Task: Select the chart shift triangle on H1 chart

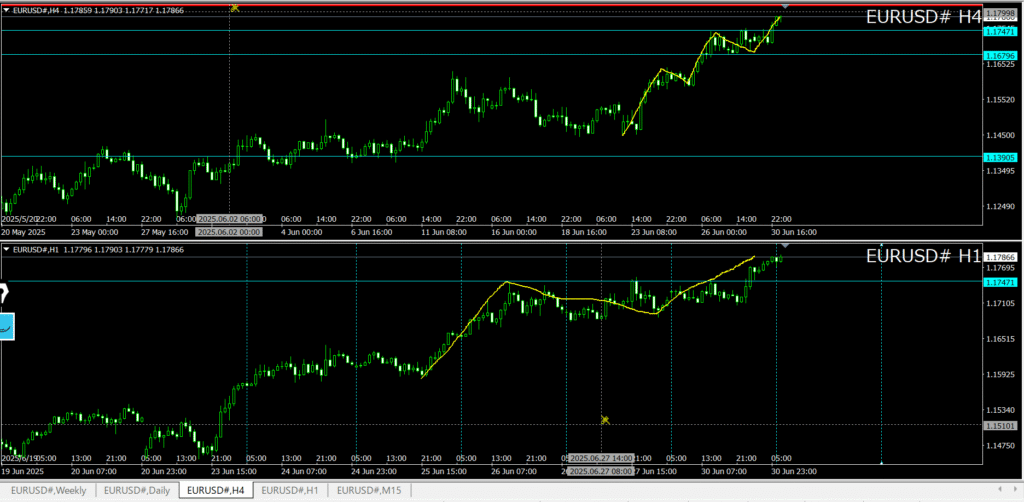Action: (785, 245)
